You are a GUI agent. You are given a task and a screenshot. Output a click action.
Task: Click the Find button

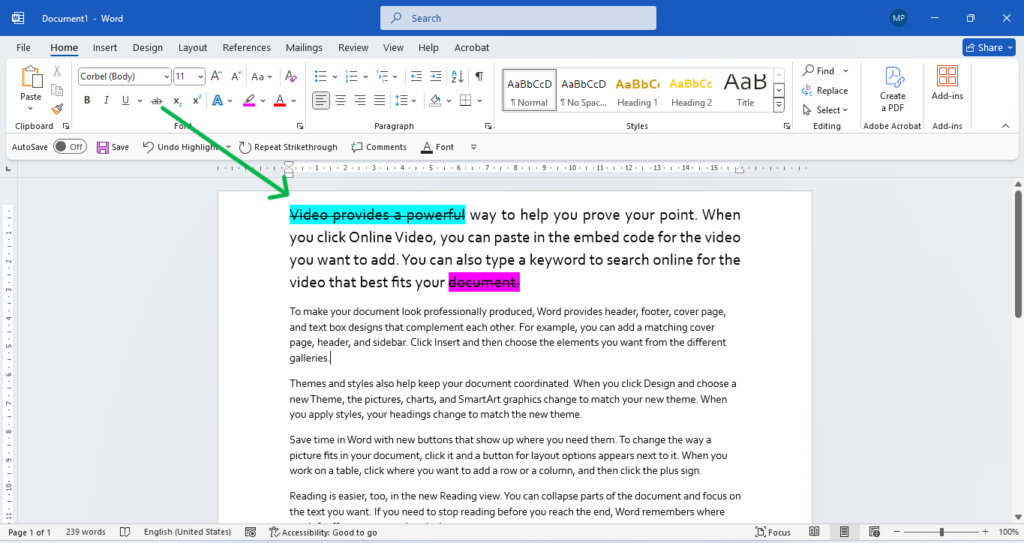coord(818,71)
